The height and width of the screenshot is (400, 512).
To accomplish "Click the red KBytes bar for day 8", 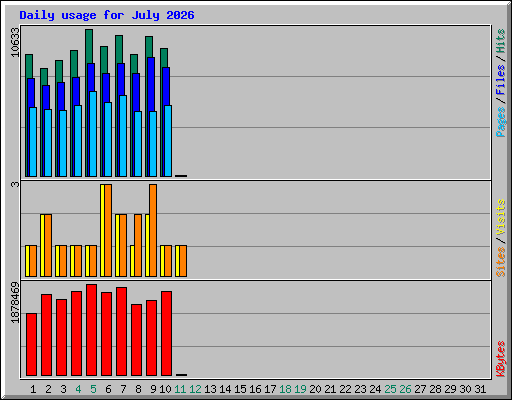I will (x=136, y=340).
